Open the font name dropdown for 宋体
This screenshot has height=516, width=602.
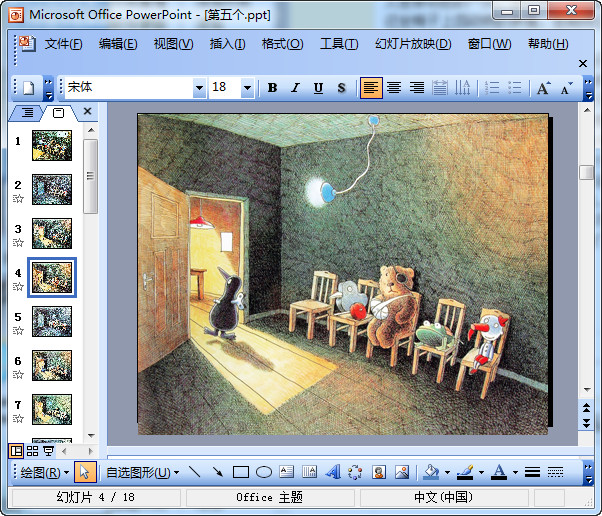pos(199,88)
